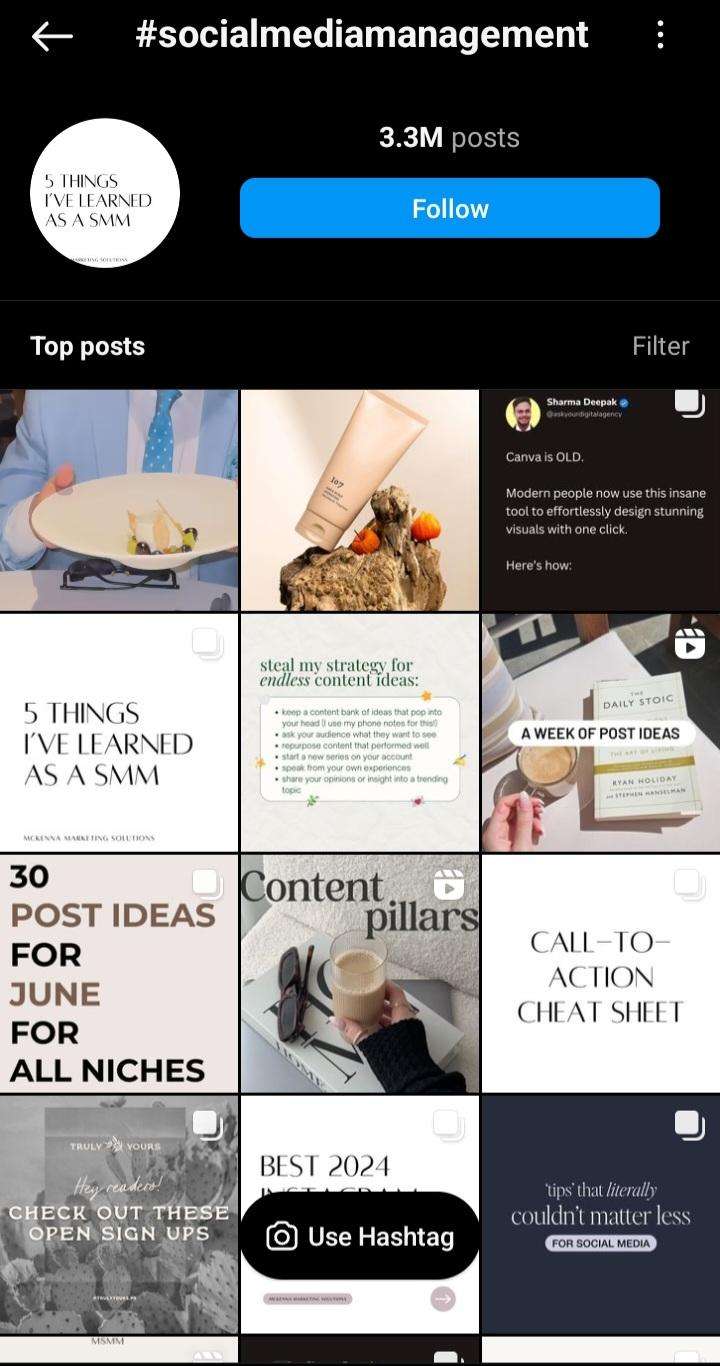
Task: Follow the #socialmediamanagement hashtag
Action: [x=450, y=208]
